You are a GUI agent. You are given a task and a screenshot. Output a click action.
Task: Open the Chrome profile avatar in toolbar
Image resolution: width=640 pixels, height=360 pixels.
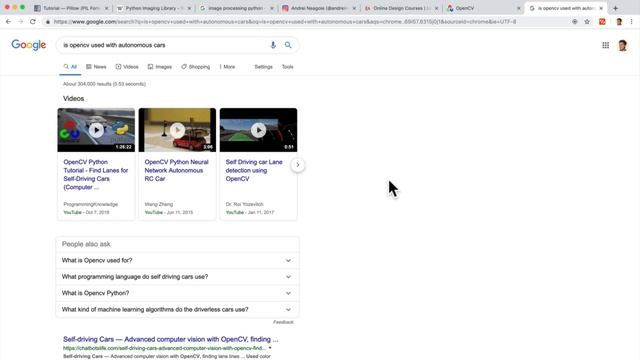[619, 22]
